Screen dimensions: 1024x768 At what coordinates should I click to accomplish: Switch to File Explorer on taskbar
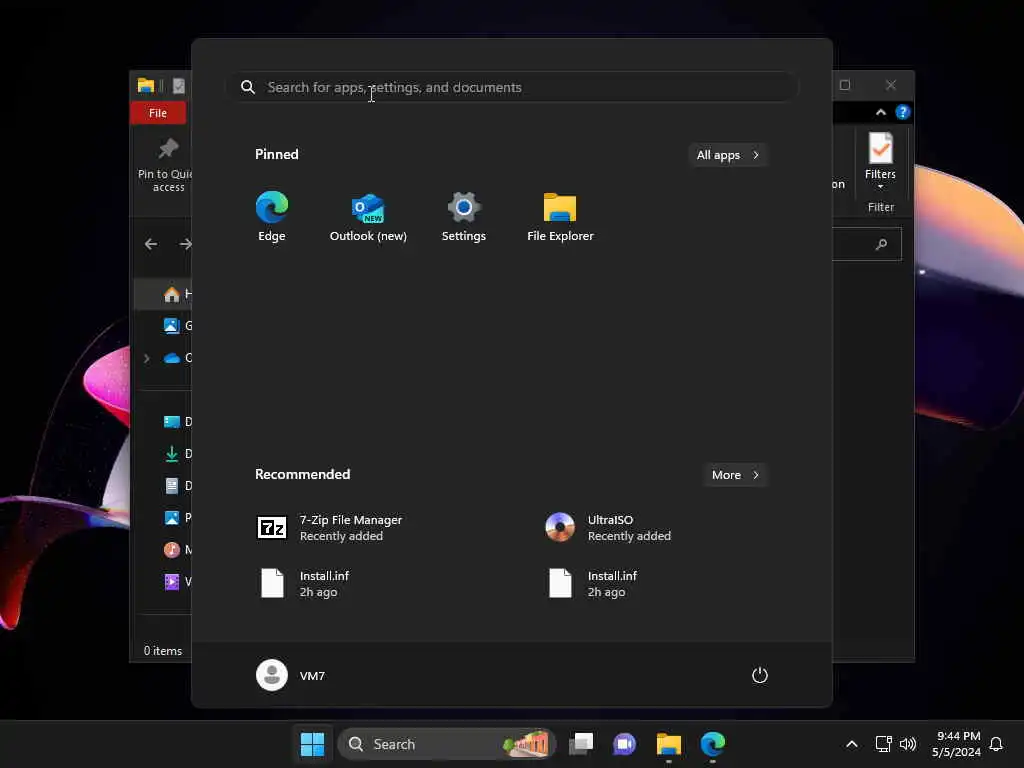[669, 744]
